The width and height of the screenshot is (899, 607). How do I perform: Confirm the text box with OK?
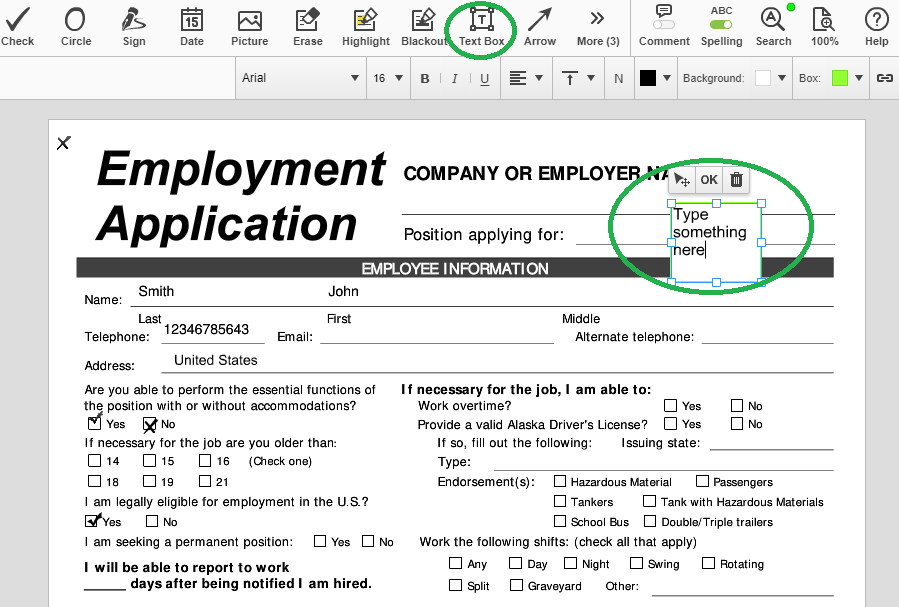pos(709,180)
